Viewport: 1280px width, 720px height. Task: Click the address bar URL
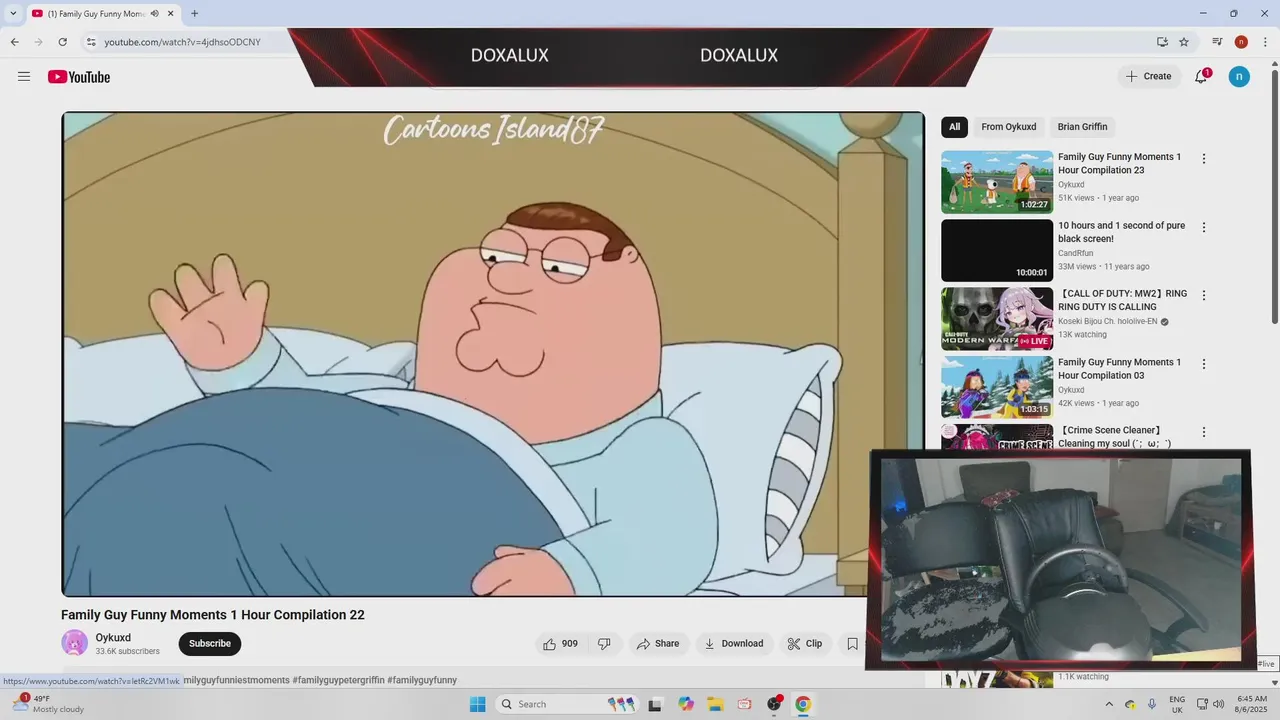click(x=183, y=42)
